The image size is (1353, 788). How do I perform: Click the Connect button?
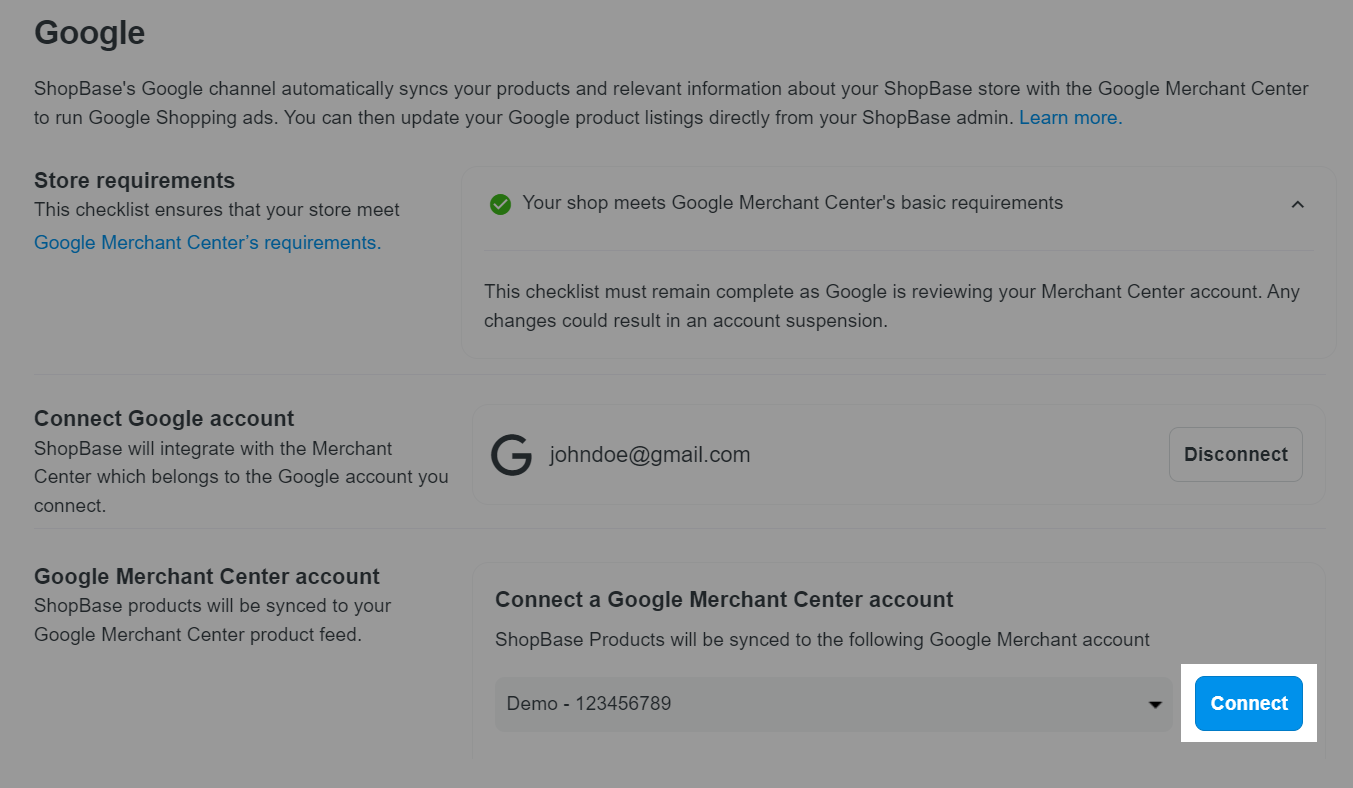[x=1248, y=703]
